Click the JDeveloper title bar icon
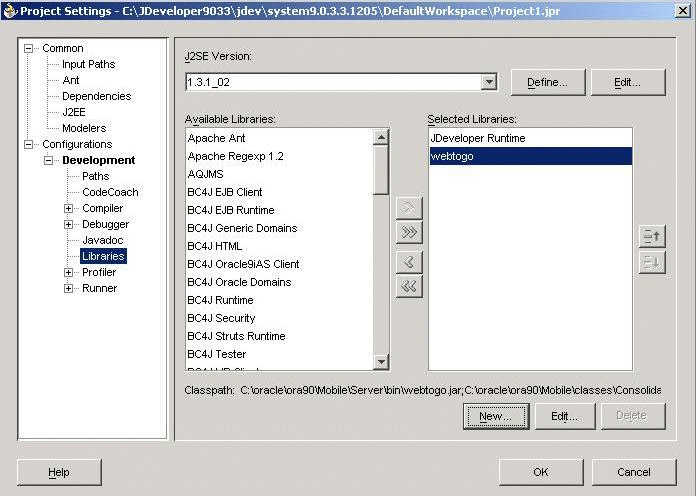Image resolution: width=697 pixels, height=496 pixels. pyautogui.click(x=9, y=11)
